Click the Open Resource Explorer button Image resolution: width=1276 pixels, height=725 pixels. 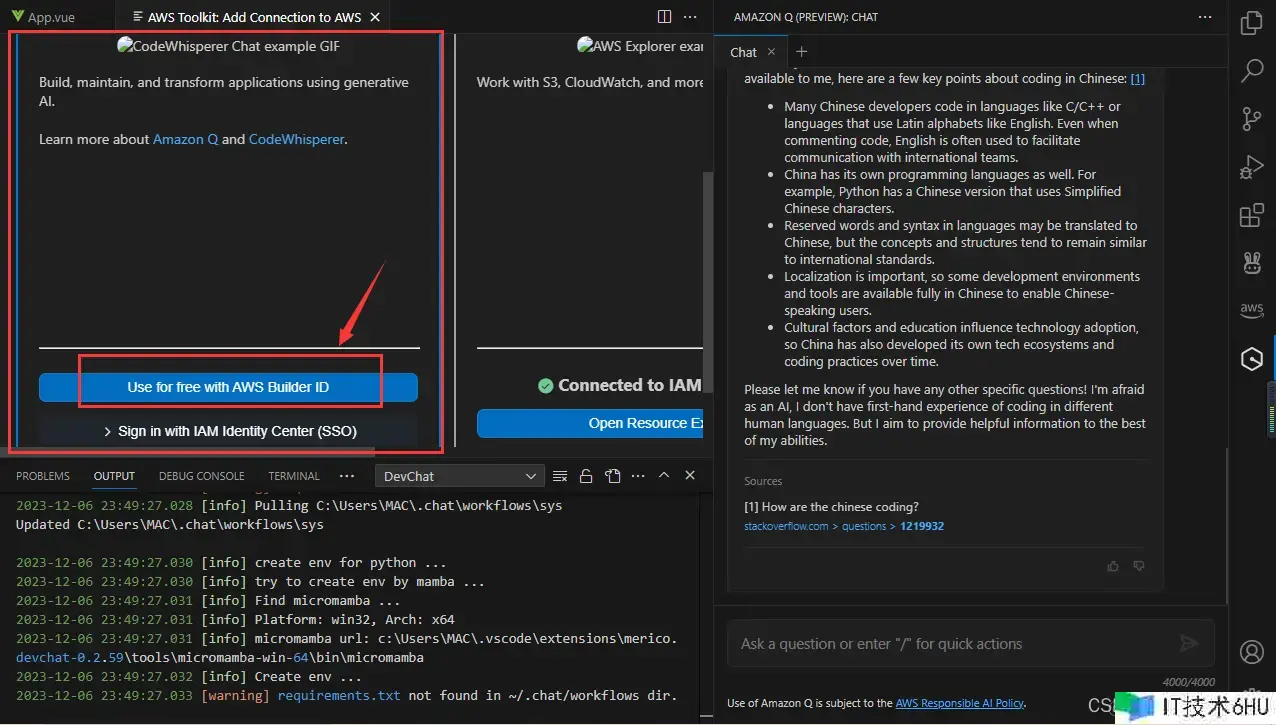(x=590, y=423)
